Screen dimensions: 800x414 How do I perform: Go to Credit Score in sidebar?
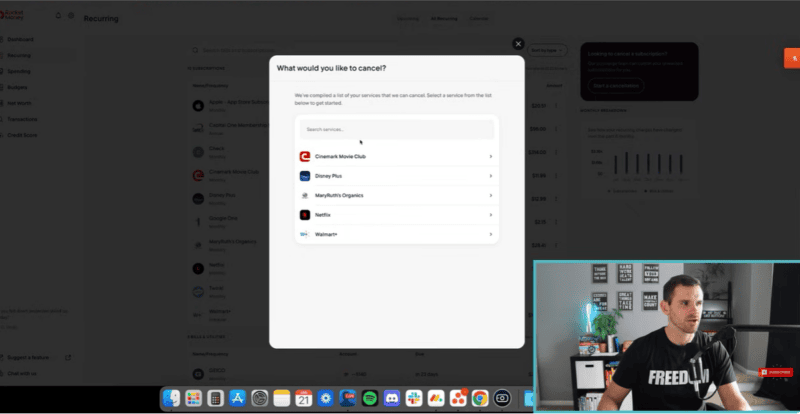22,135
